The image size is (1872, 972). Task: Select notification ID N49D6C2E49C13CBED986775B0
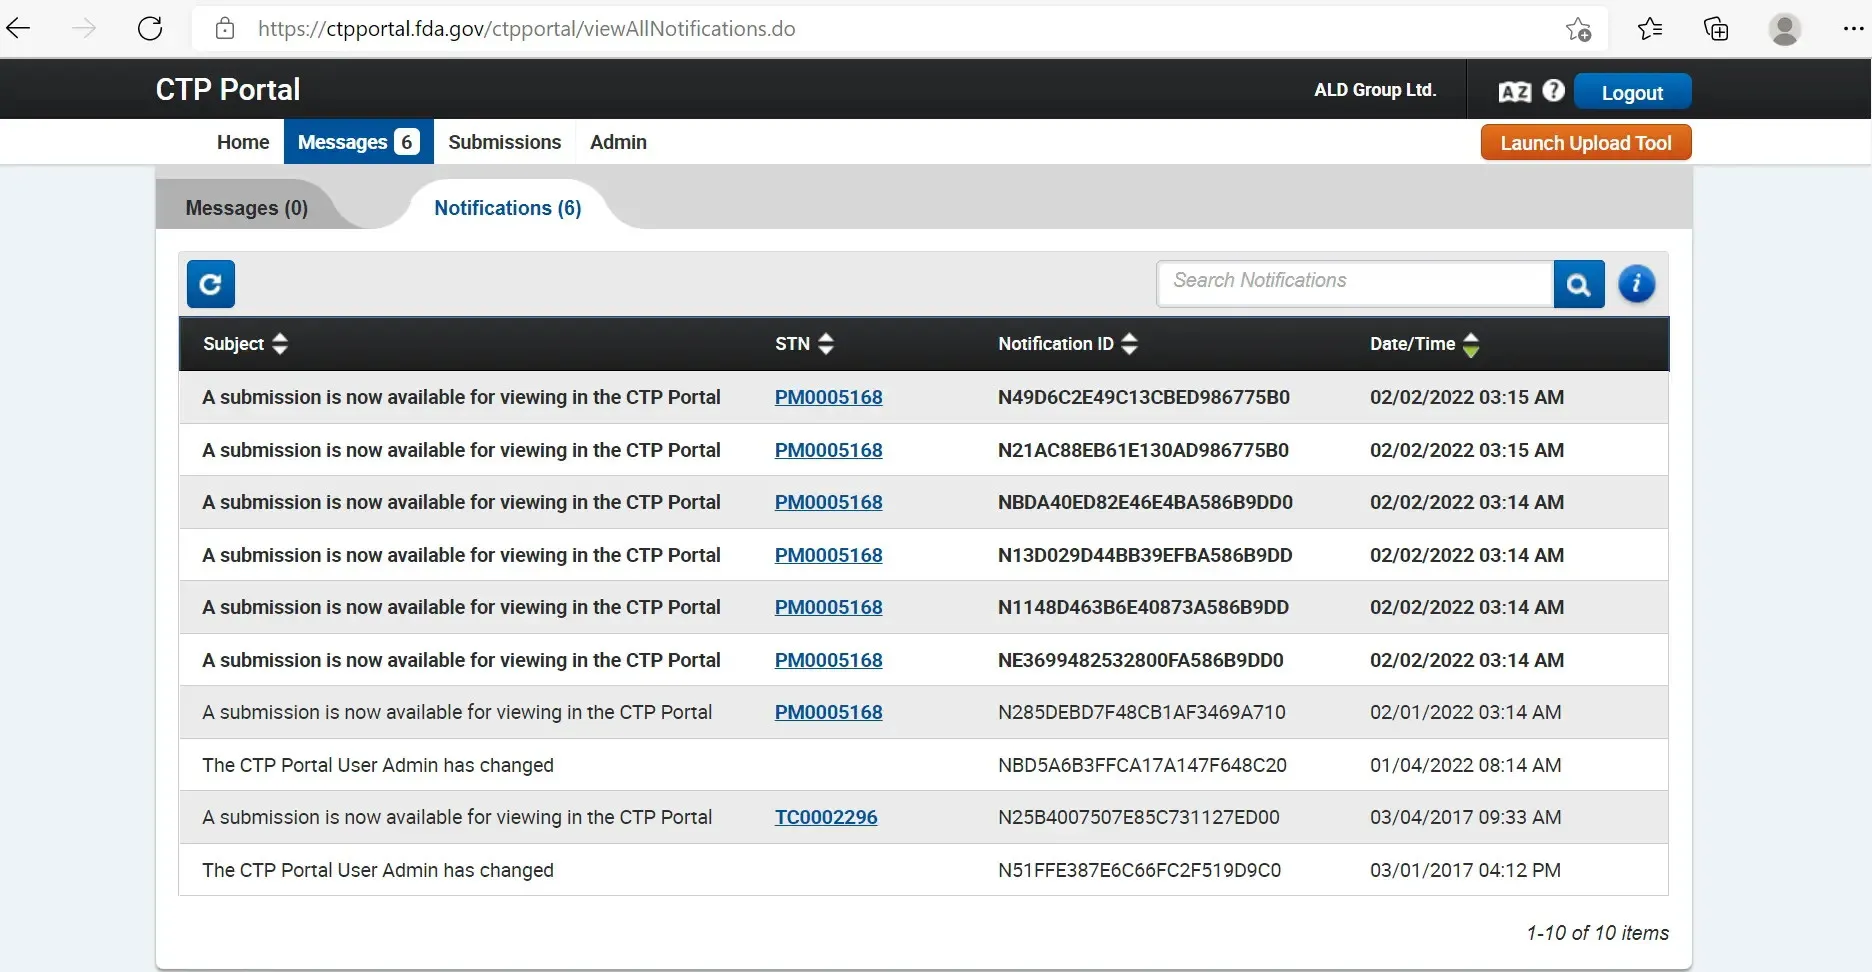click(x=1144, y=397)
